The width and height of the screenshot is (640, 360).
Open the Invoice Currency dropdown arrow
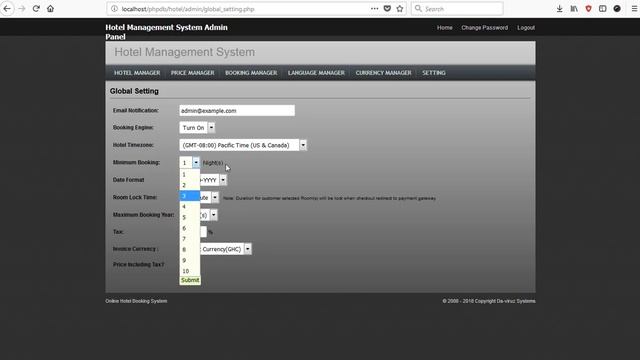(247, 249)
